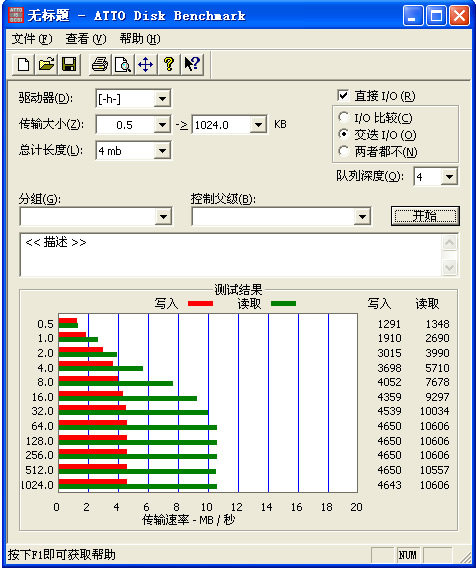Viewport: 476px width, 570px height.
Task: Open About via yellow question mark icon
Action: click(x=169, y=65)
